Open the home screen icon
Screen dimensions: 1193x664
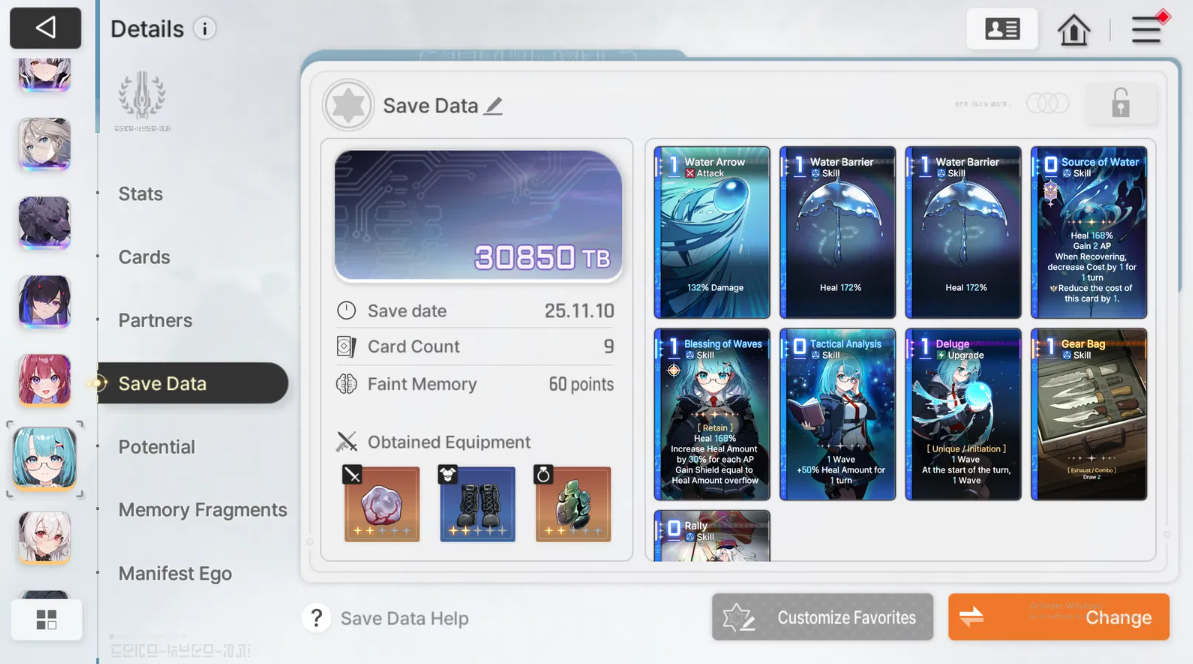[x=1074, y=30]
